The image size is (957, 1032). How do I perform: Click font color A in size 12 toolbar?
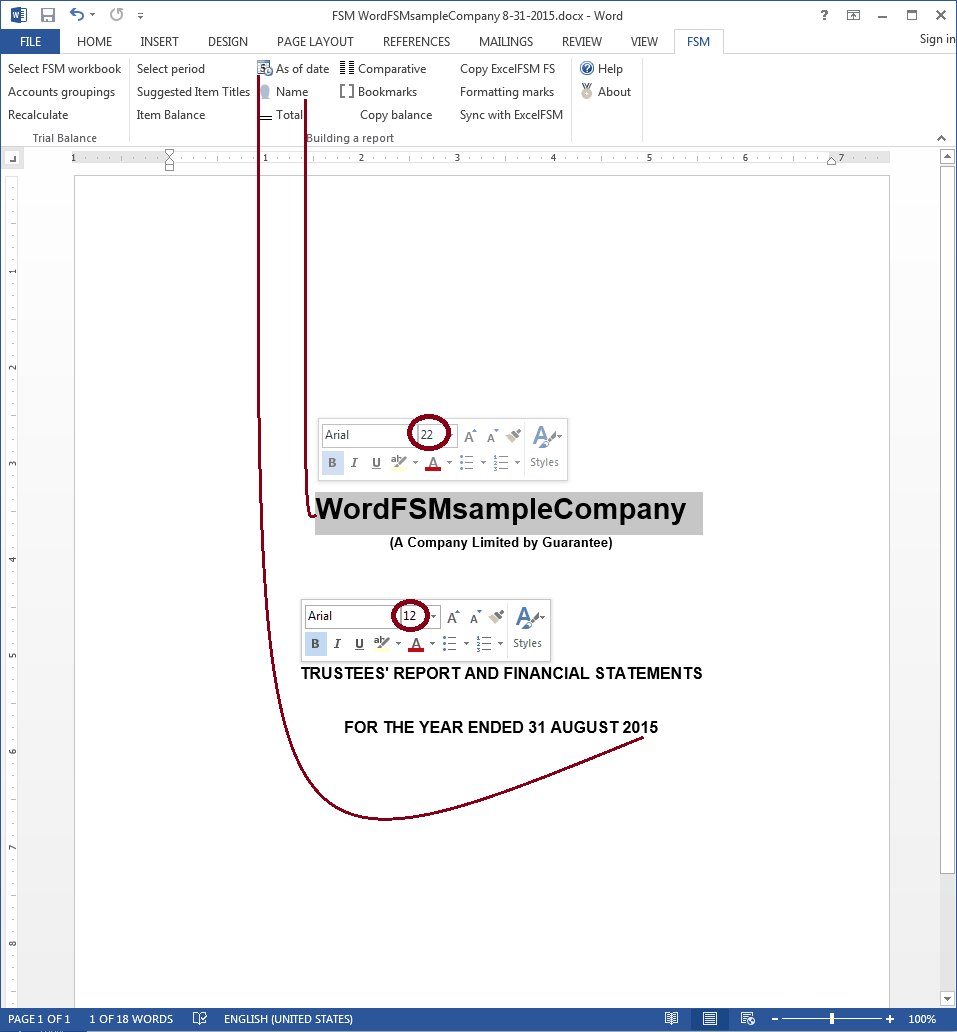(416, 644)
